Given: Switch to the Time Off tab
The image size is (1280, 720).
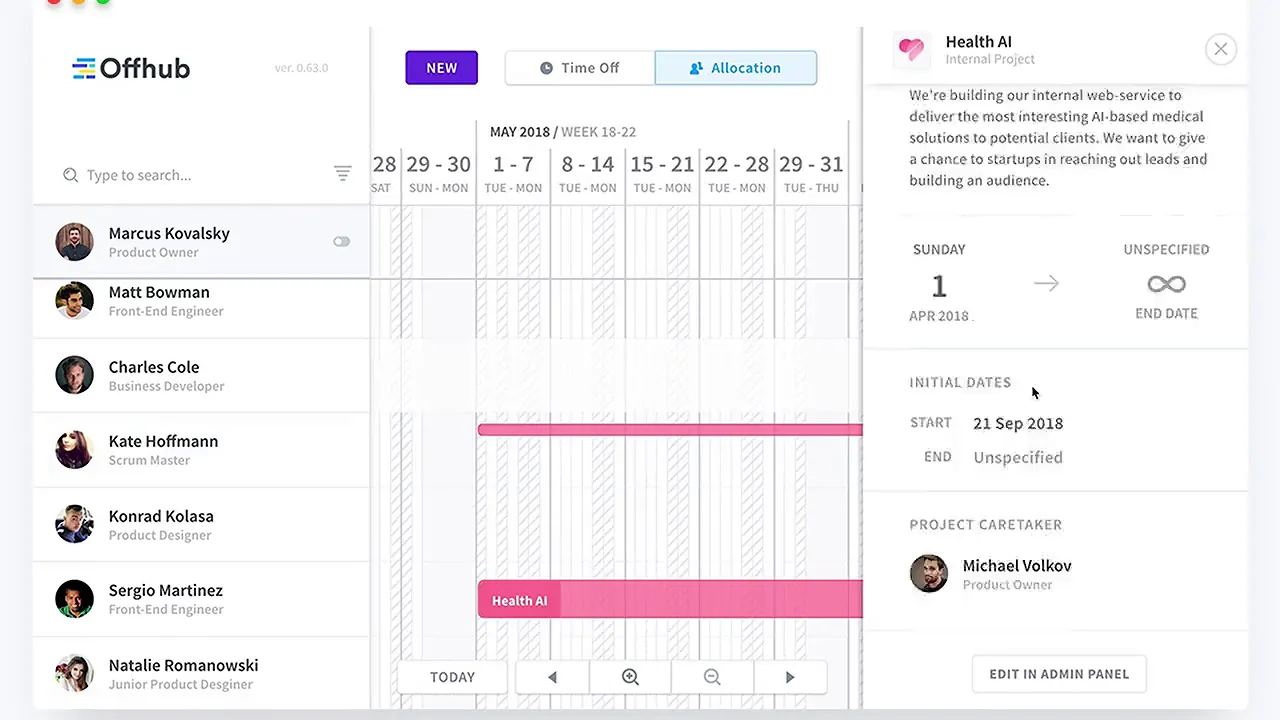Looking at the screenshot, I should pyautogui.click(x=580, y=68).
